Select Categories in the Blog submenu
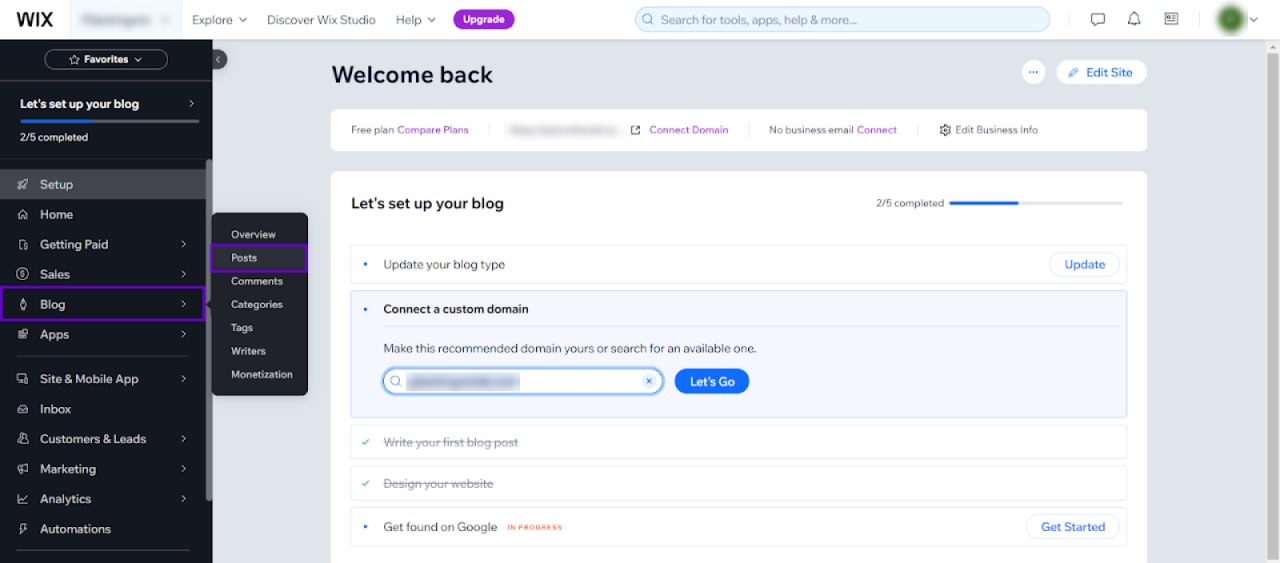 [x=257, y=304]
